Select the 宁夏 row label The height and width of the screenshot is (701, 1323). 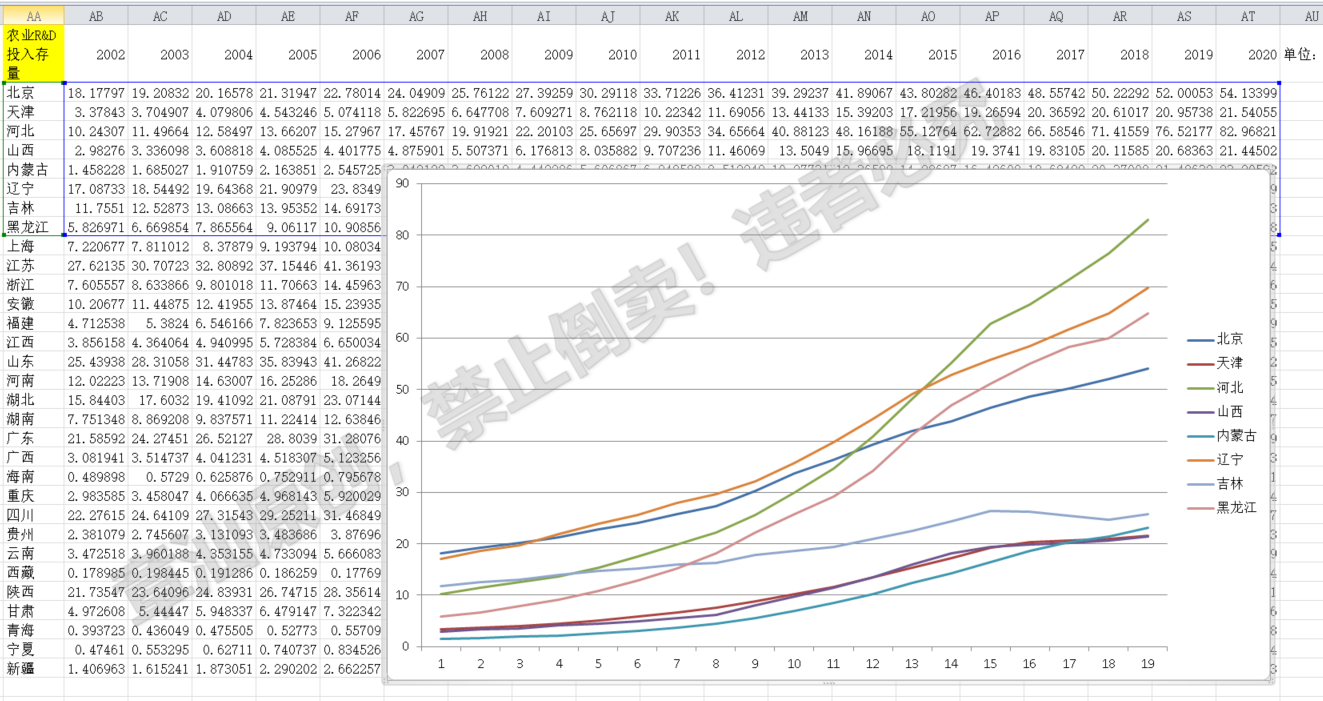[x=33, y=648]
